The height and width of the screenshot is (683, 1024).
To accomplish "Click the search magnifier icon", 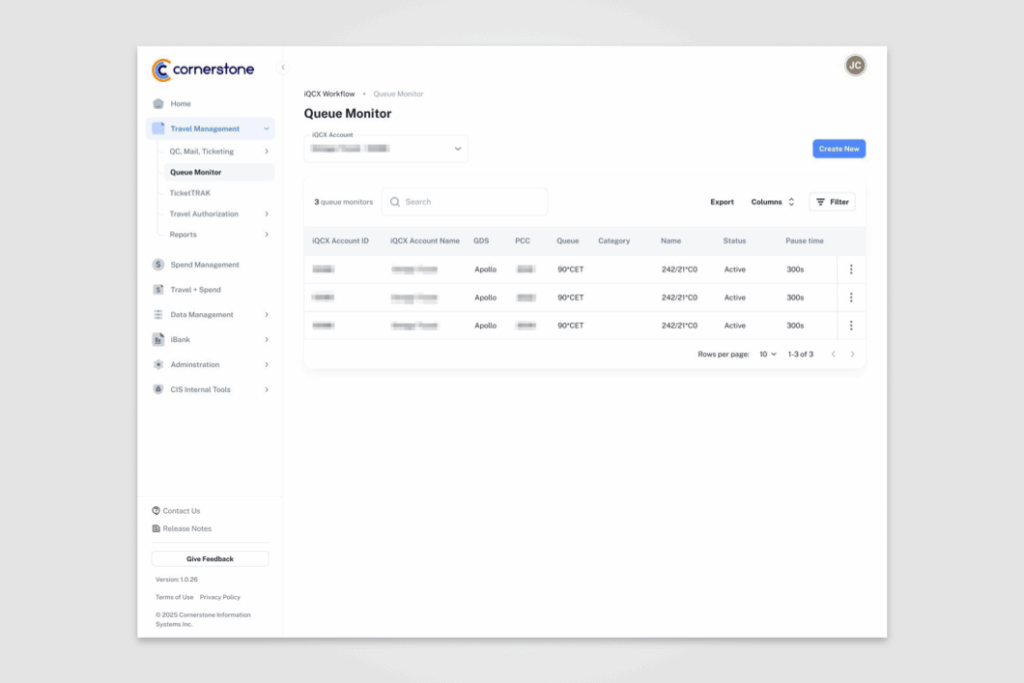I will pyautogui.click(x=394, y=202).
